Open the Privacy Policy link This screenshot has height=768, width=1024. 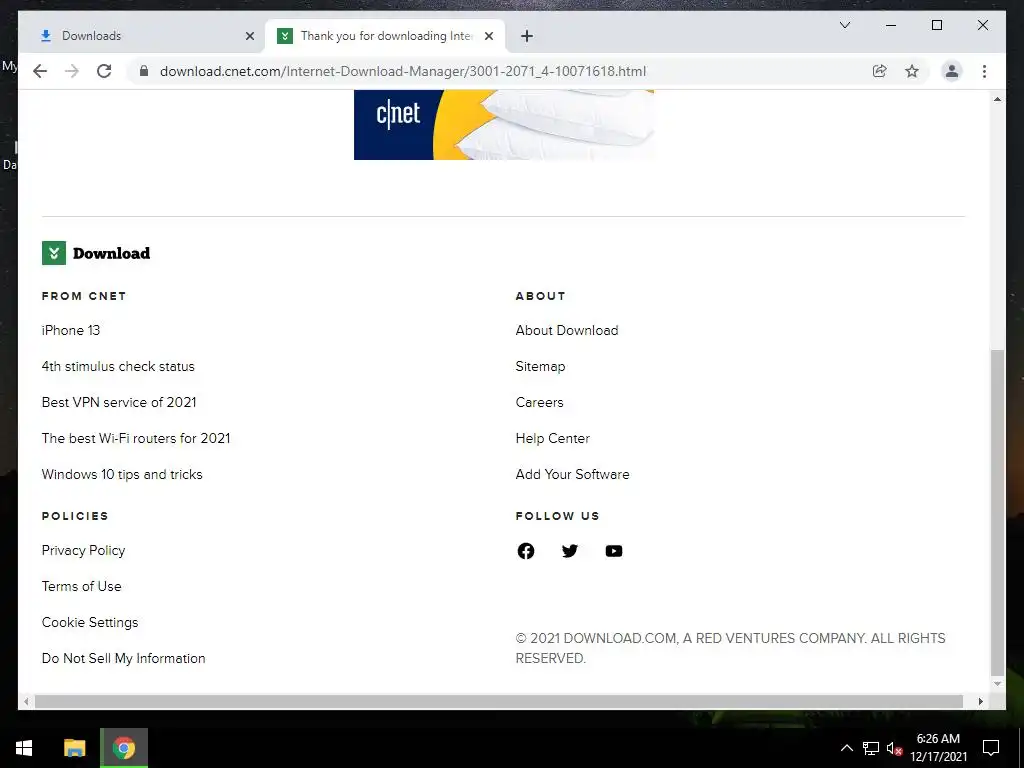(84, 551)
